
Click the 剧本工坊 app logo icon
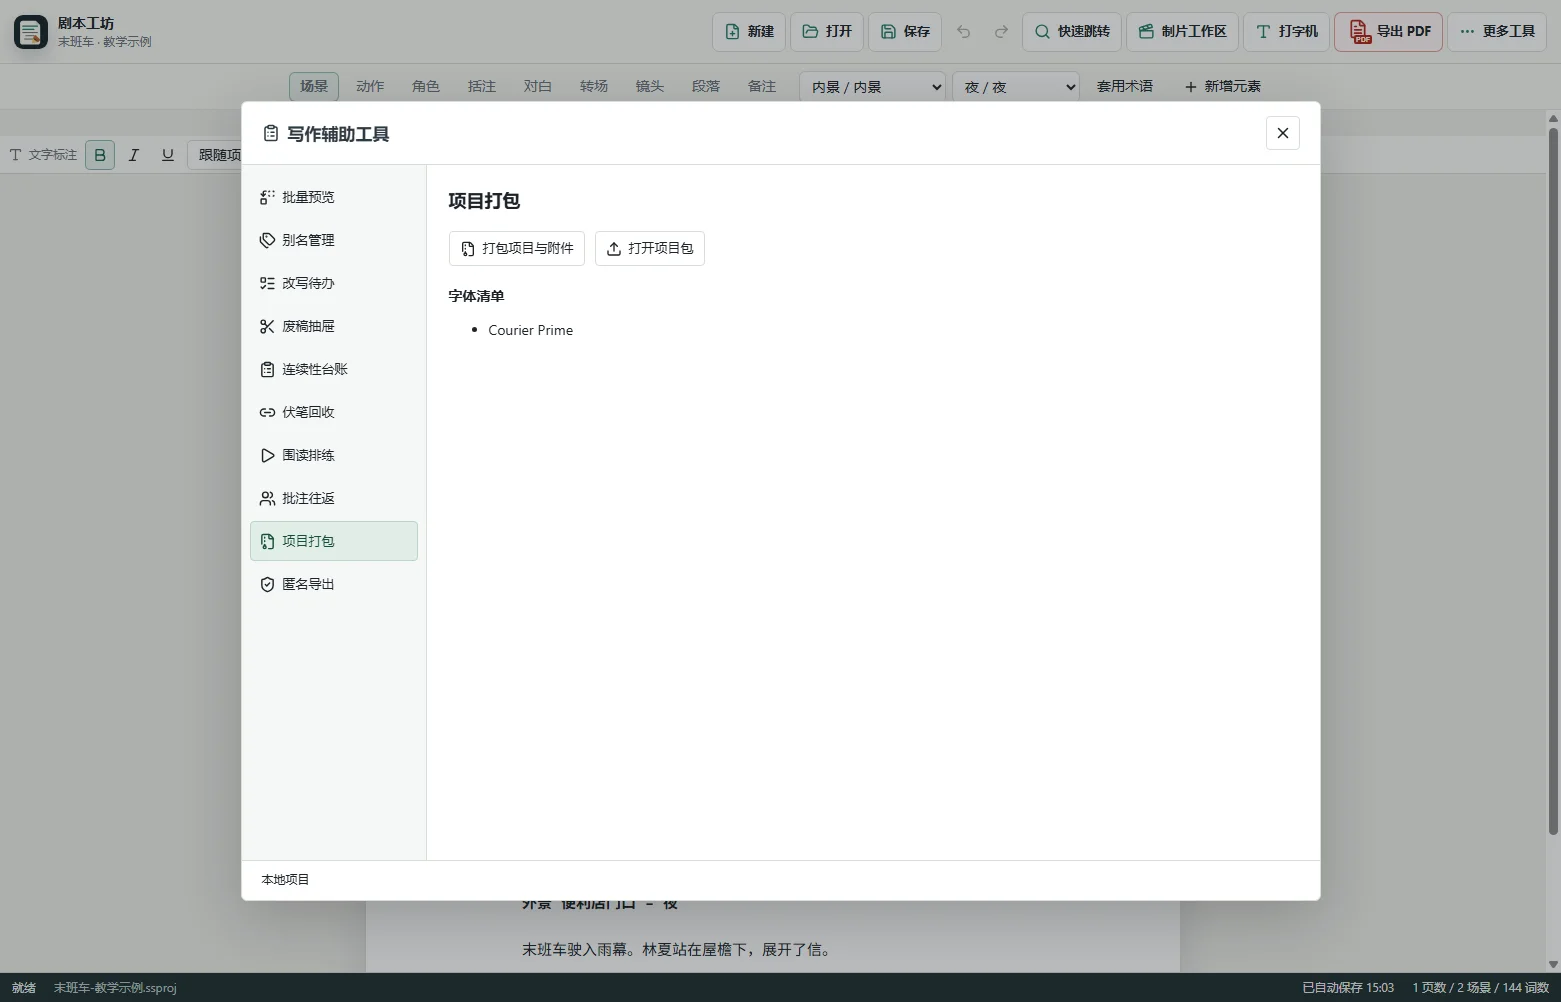coord(31,32)
